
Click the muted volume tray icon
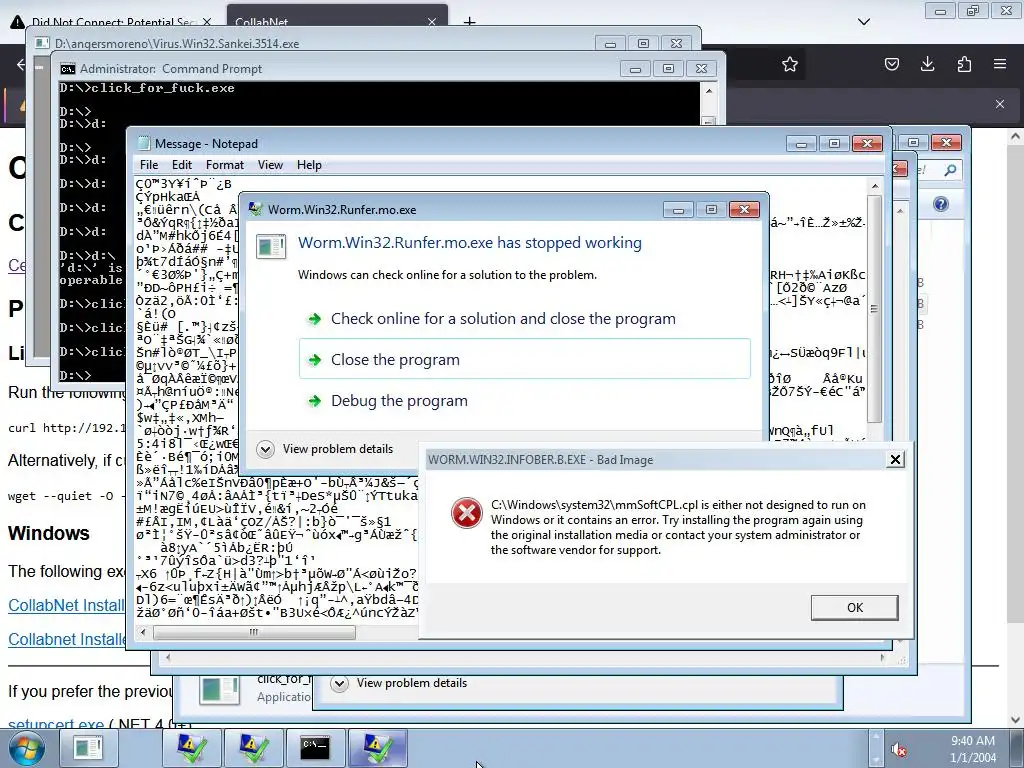899,750
